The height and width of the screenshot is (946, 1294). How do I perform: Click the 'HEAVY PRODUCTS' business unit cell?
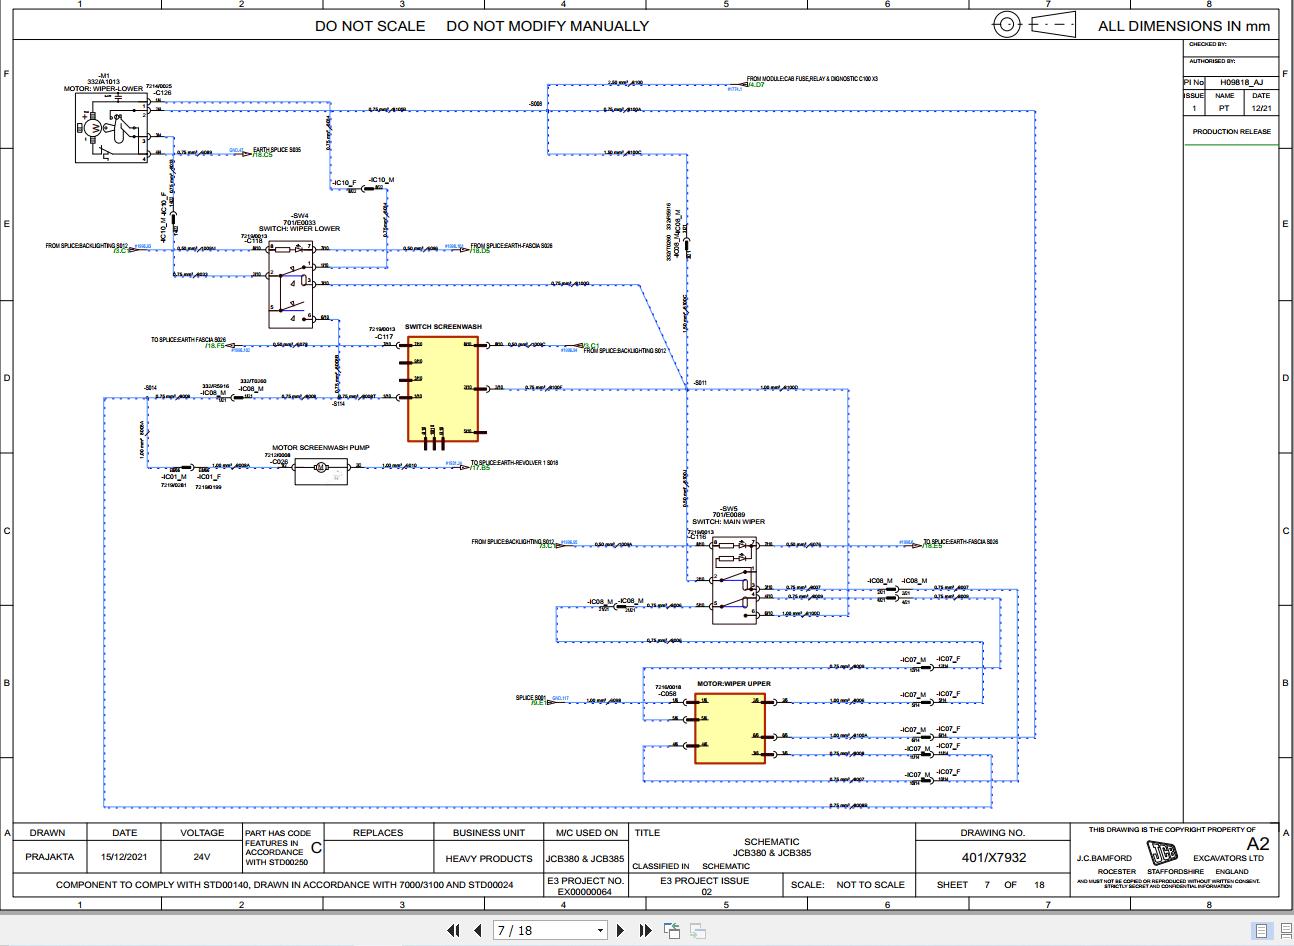coord(489,858)
